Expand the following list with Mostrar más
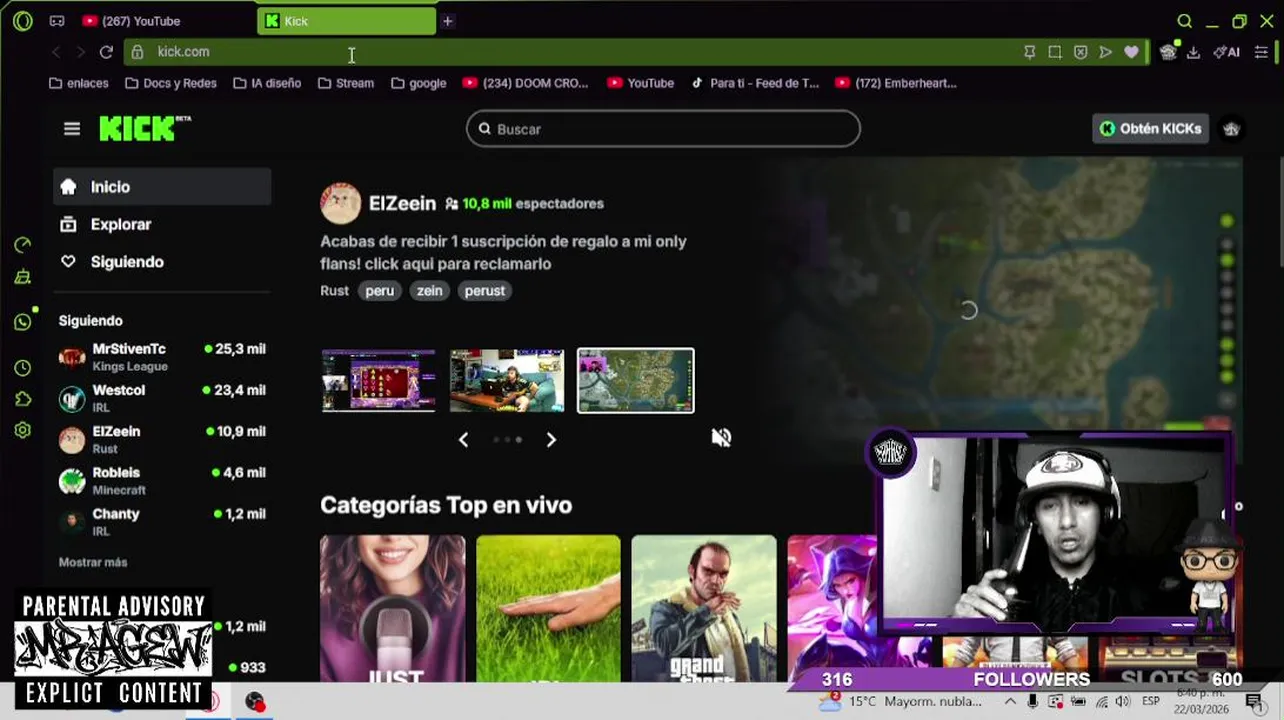 click(x=93, y=562)
